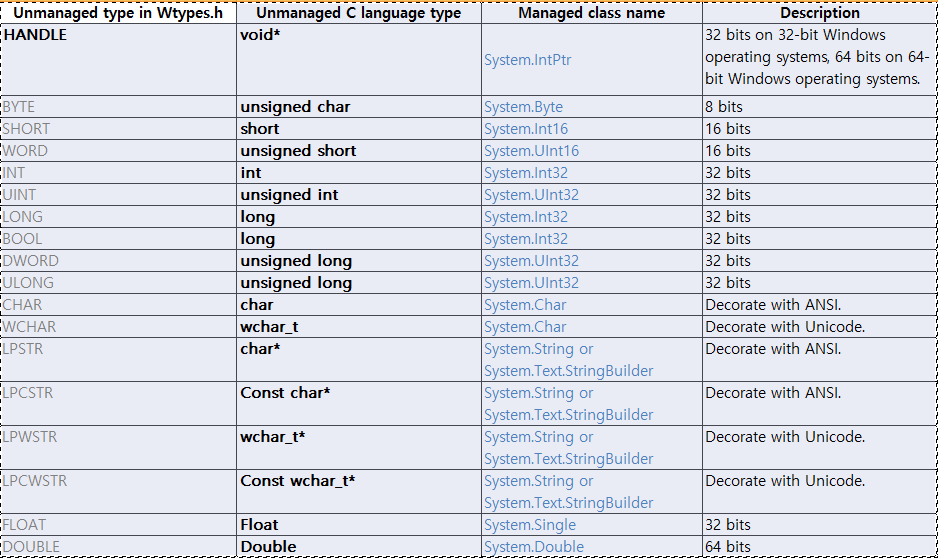The height and width of the screenshot is (558, 938).
Task: Open the System.IntPtr class link
Action: point(527,60)
